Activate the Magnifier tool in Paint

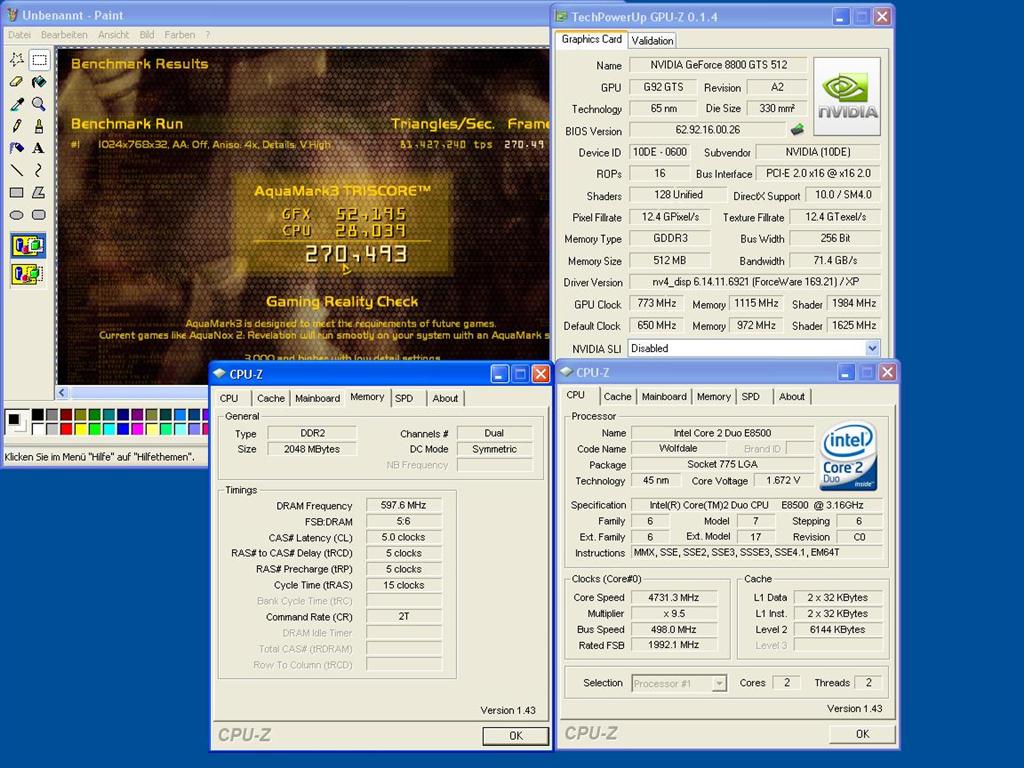[x=39, y=104]
